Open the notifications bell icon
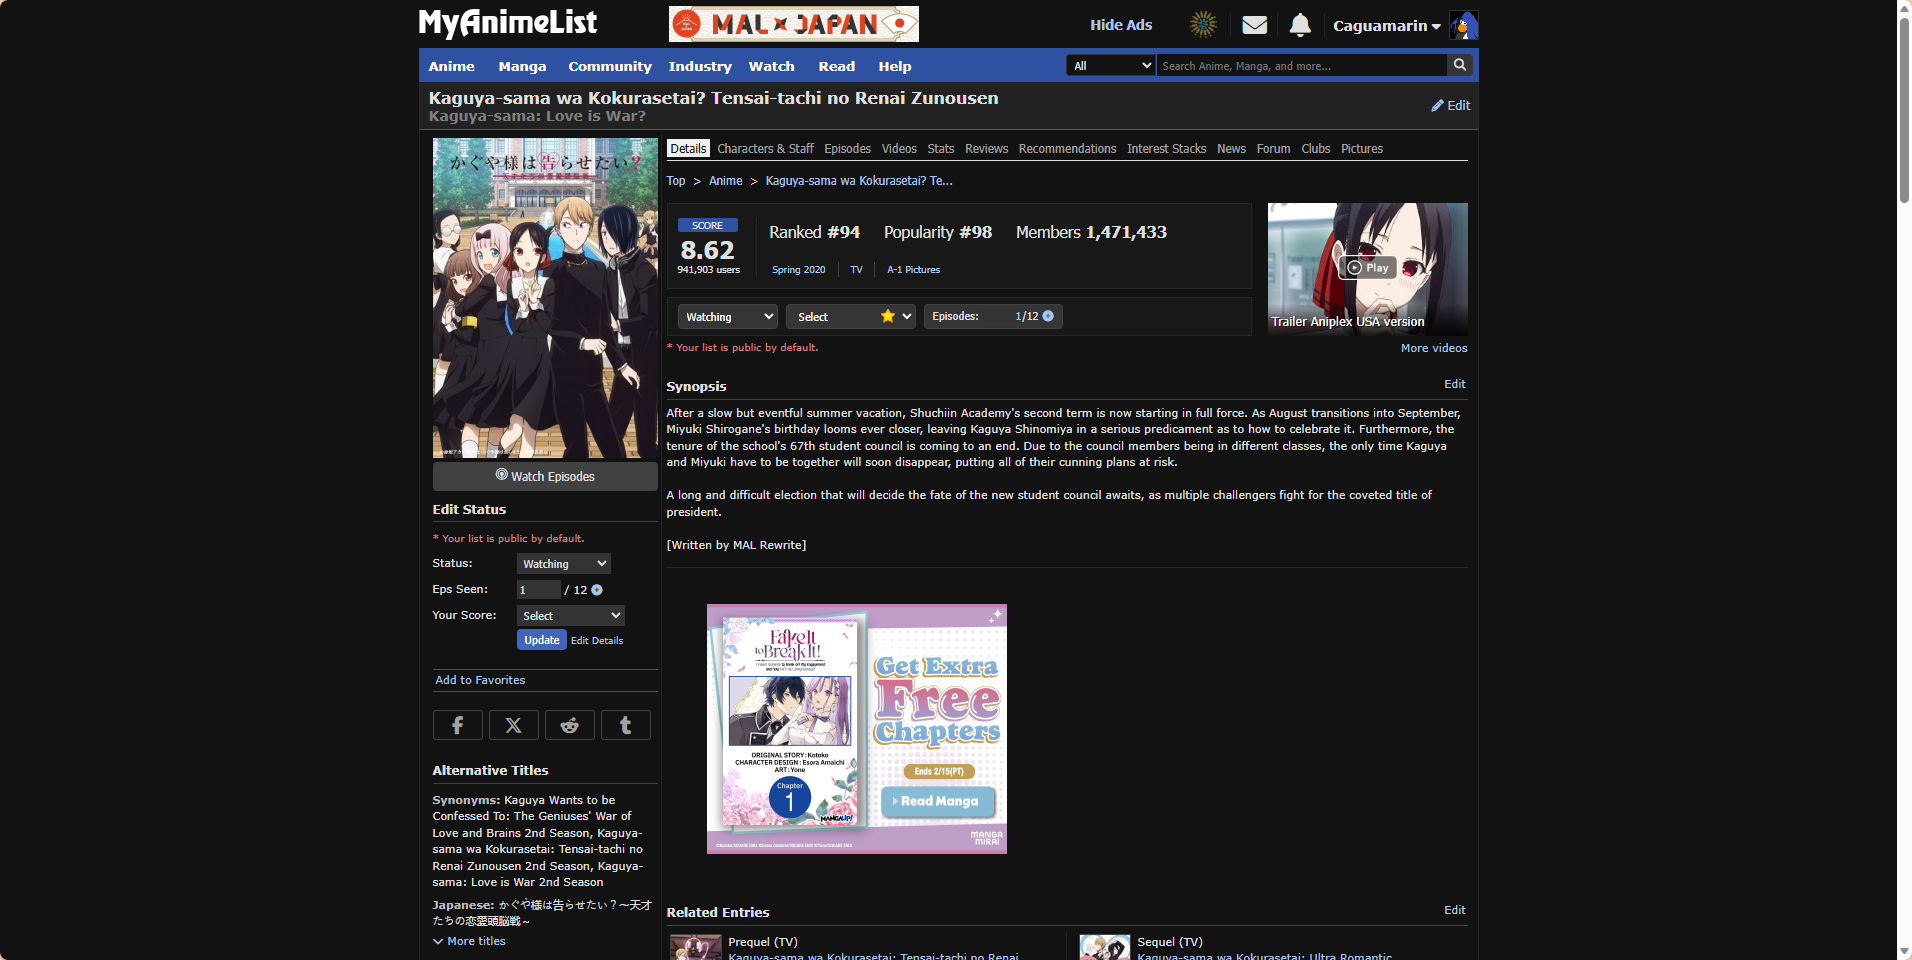1912x960 pixels. pos(1299,25)
